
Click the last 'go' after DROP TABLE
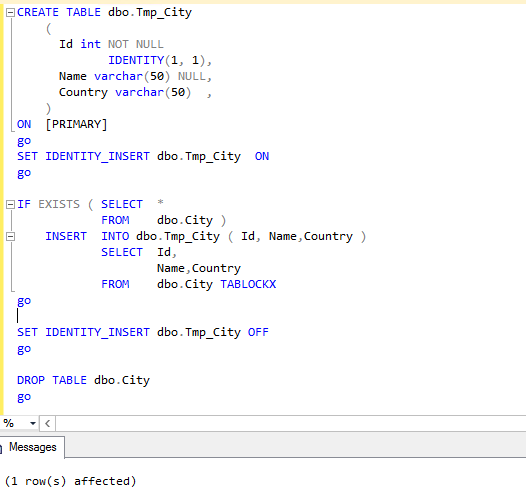coord(24,397)
